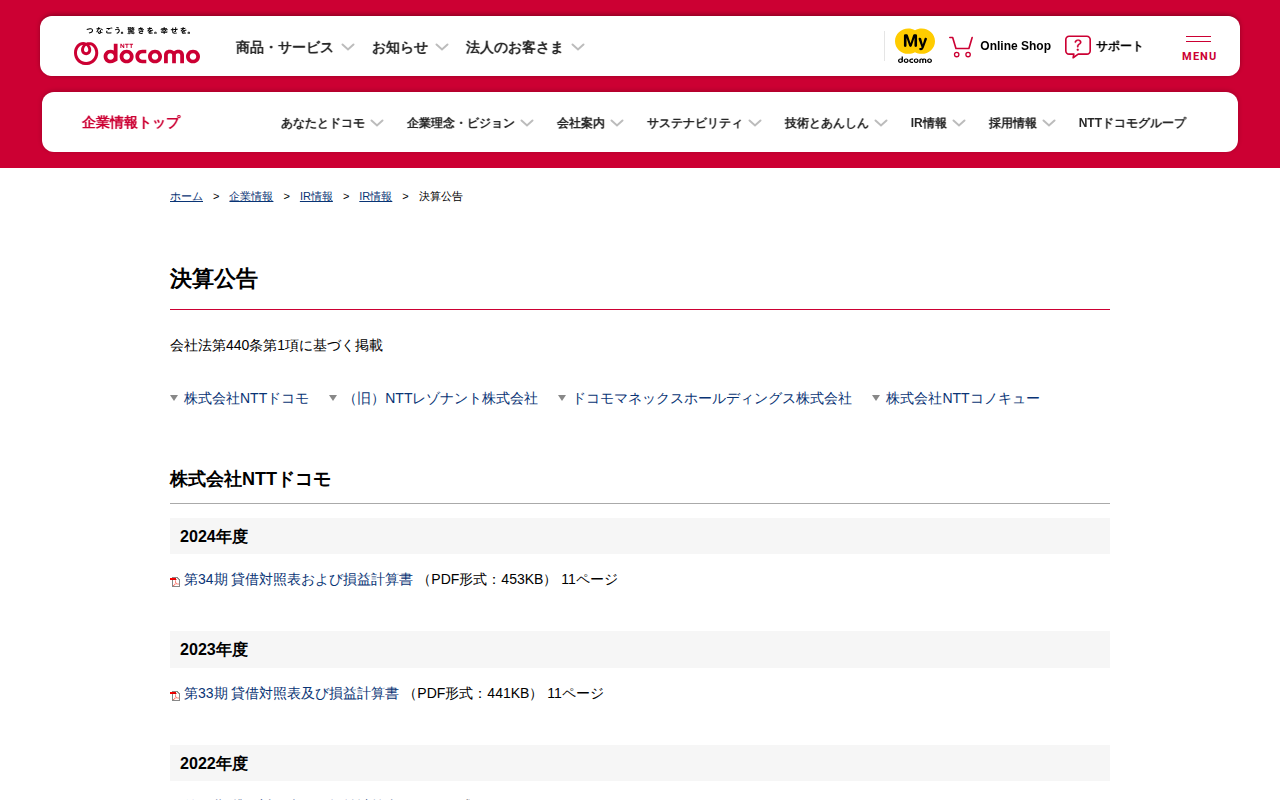Viewport: 1280px width, 800px height.
Task: Open 第33期 貸借対照表及び損益計算書 PDF
Action: (291, 693)
